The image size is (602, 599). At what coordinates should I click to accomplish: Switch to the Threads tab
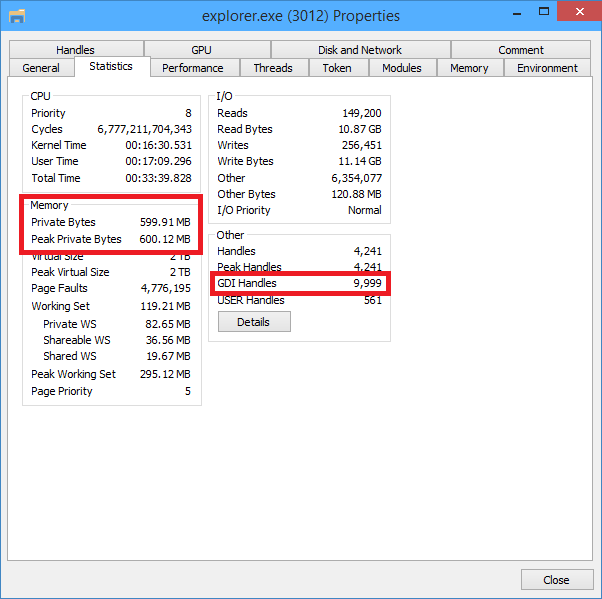pos(274,68)
